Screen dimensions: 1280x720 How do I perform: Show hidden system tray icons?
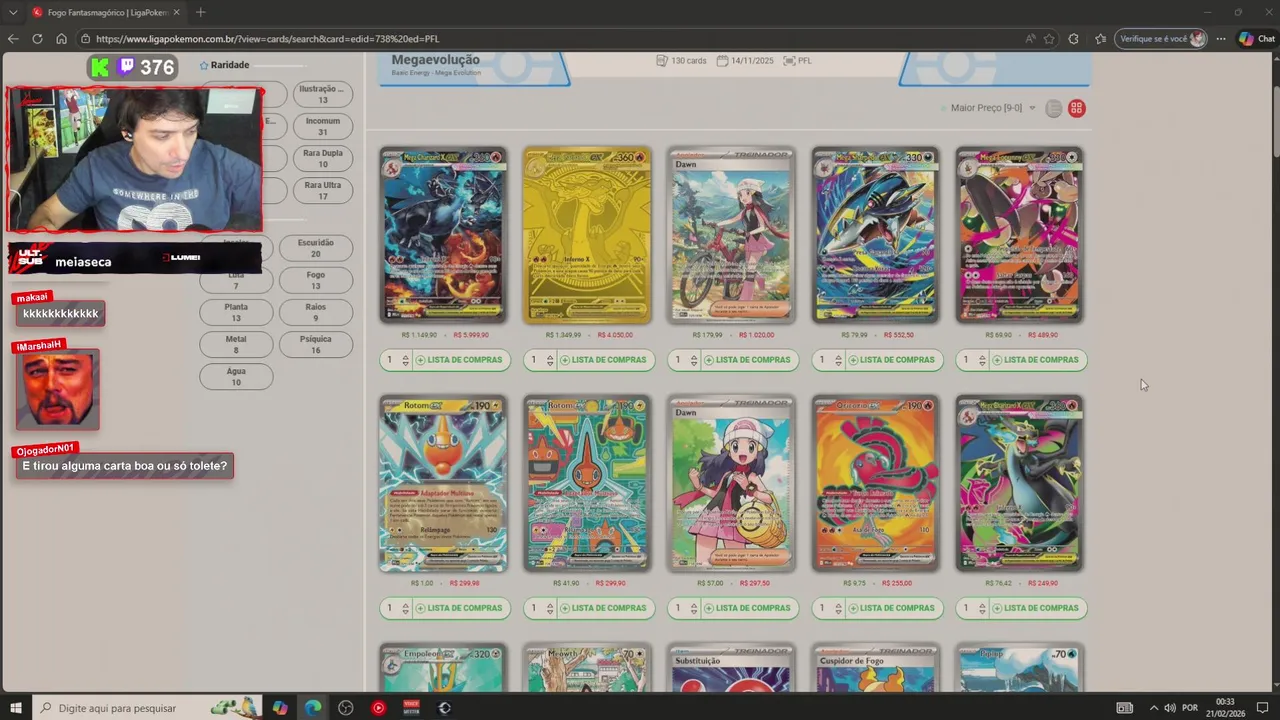[1152, 708]
